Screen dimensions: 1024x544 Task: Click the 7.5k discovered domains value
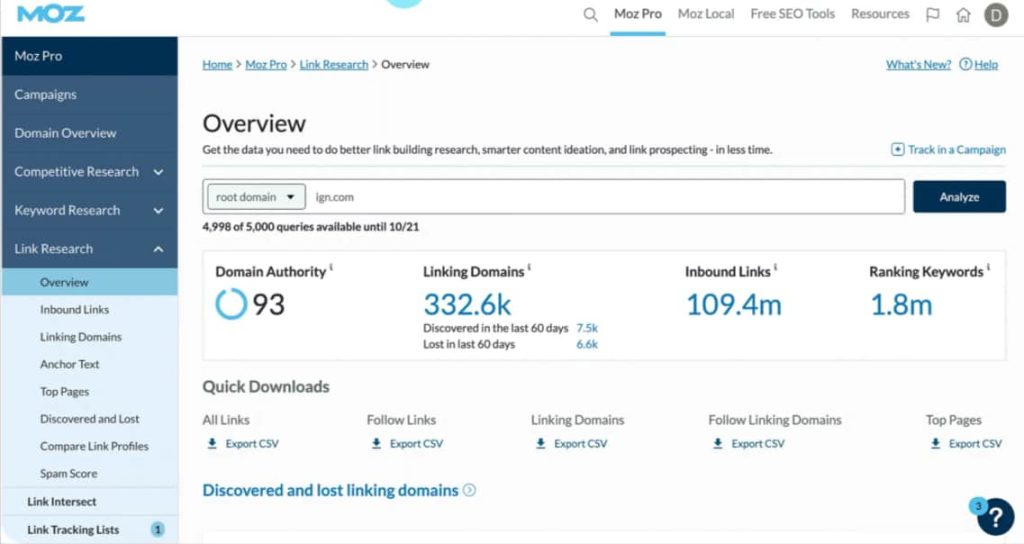pyautogui.click(x=586, y=328)
